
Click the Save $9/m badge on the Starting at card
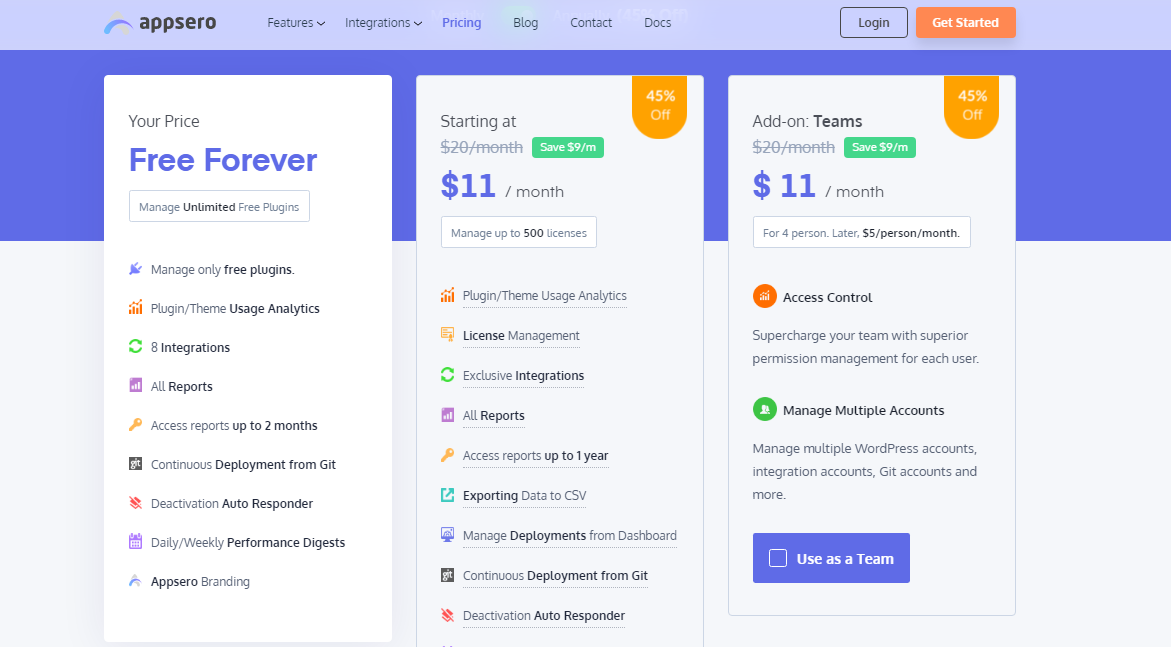point(568,147)
